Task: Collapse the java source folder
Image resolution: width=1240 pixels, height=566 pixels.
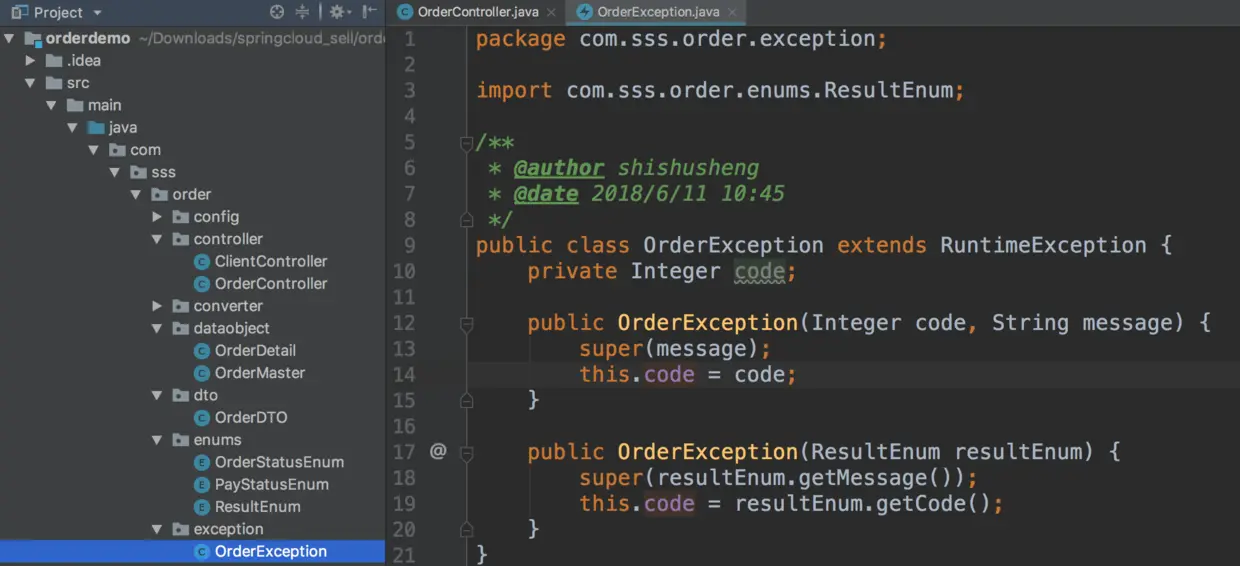Action: tap(73, 127)
